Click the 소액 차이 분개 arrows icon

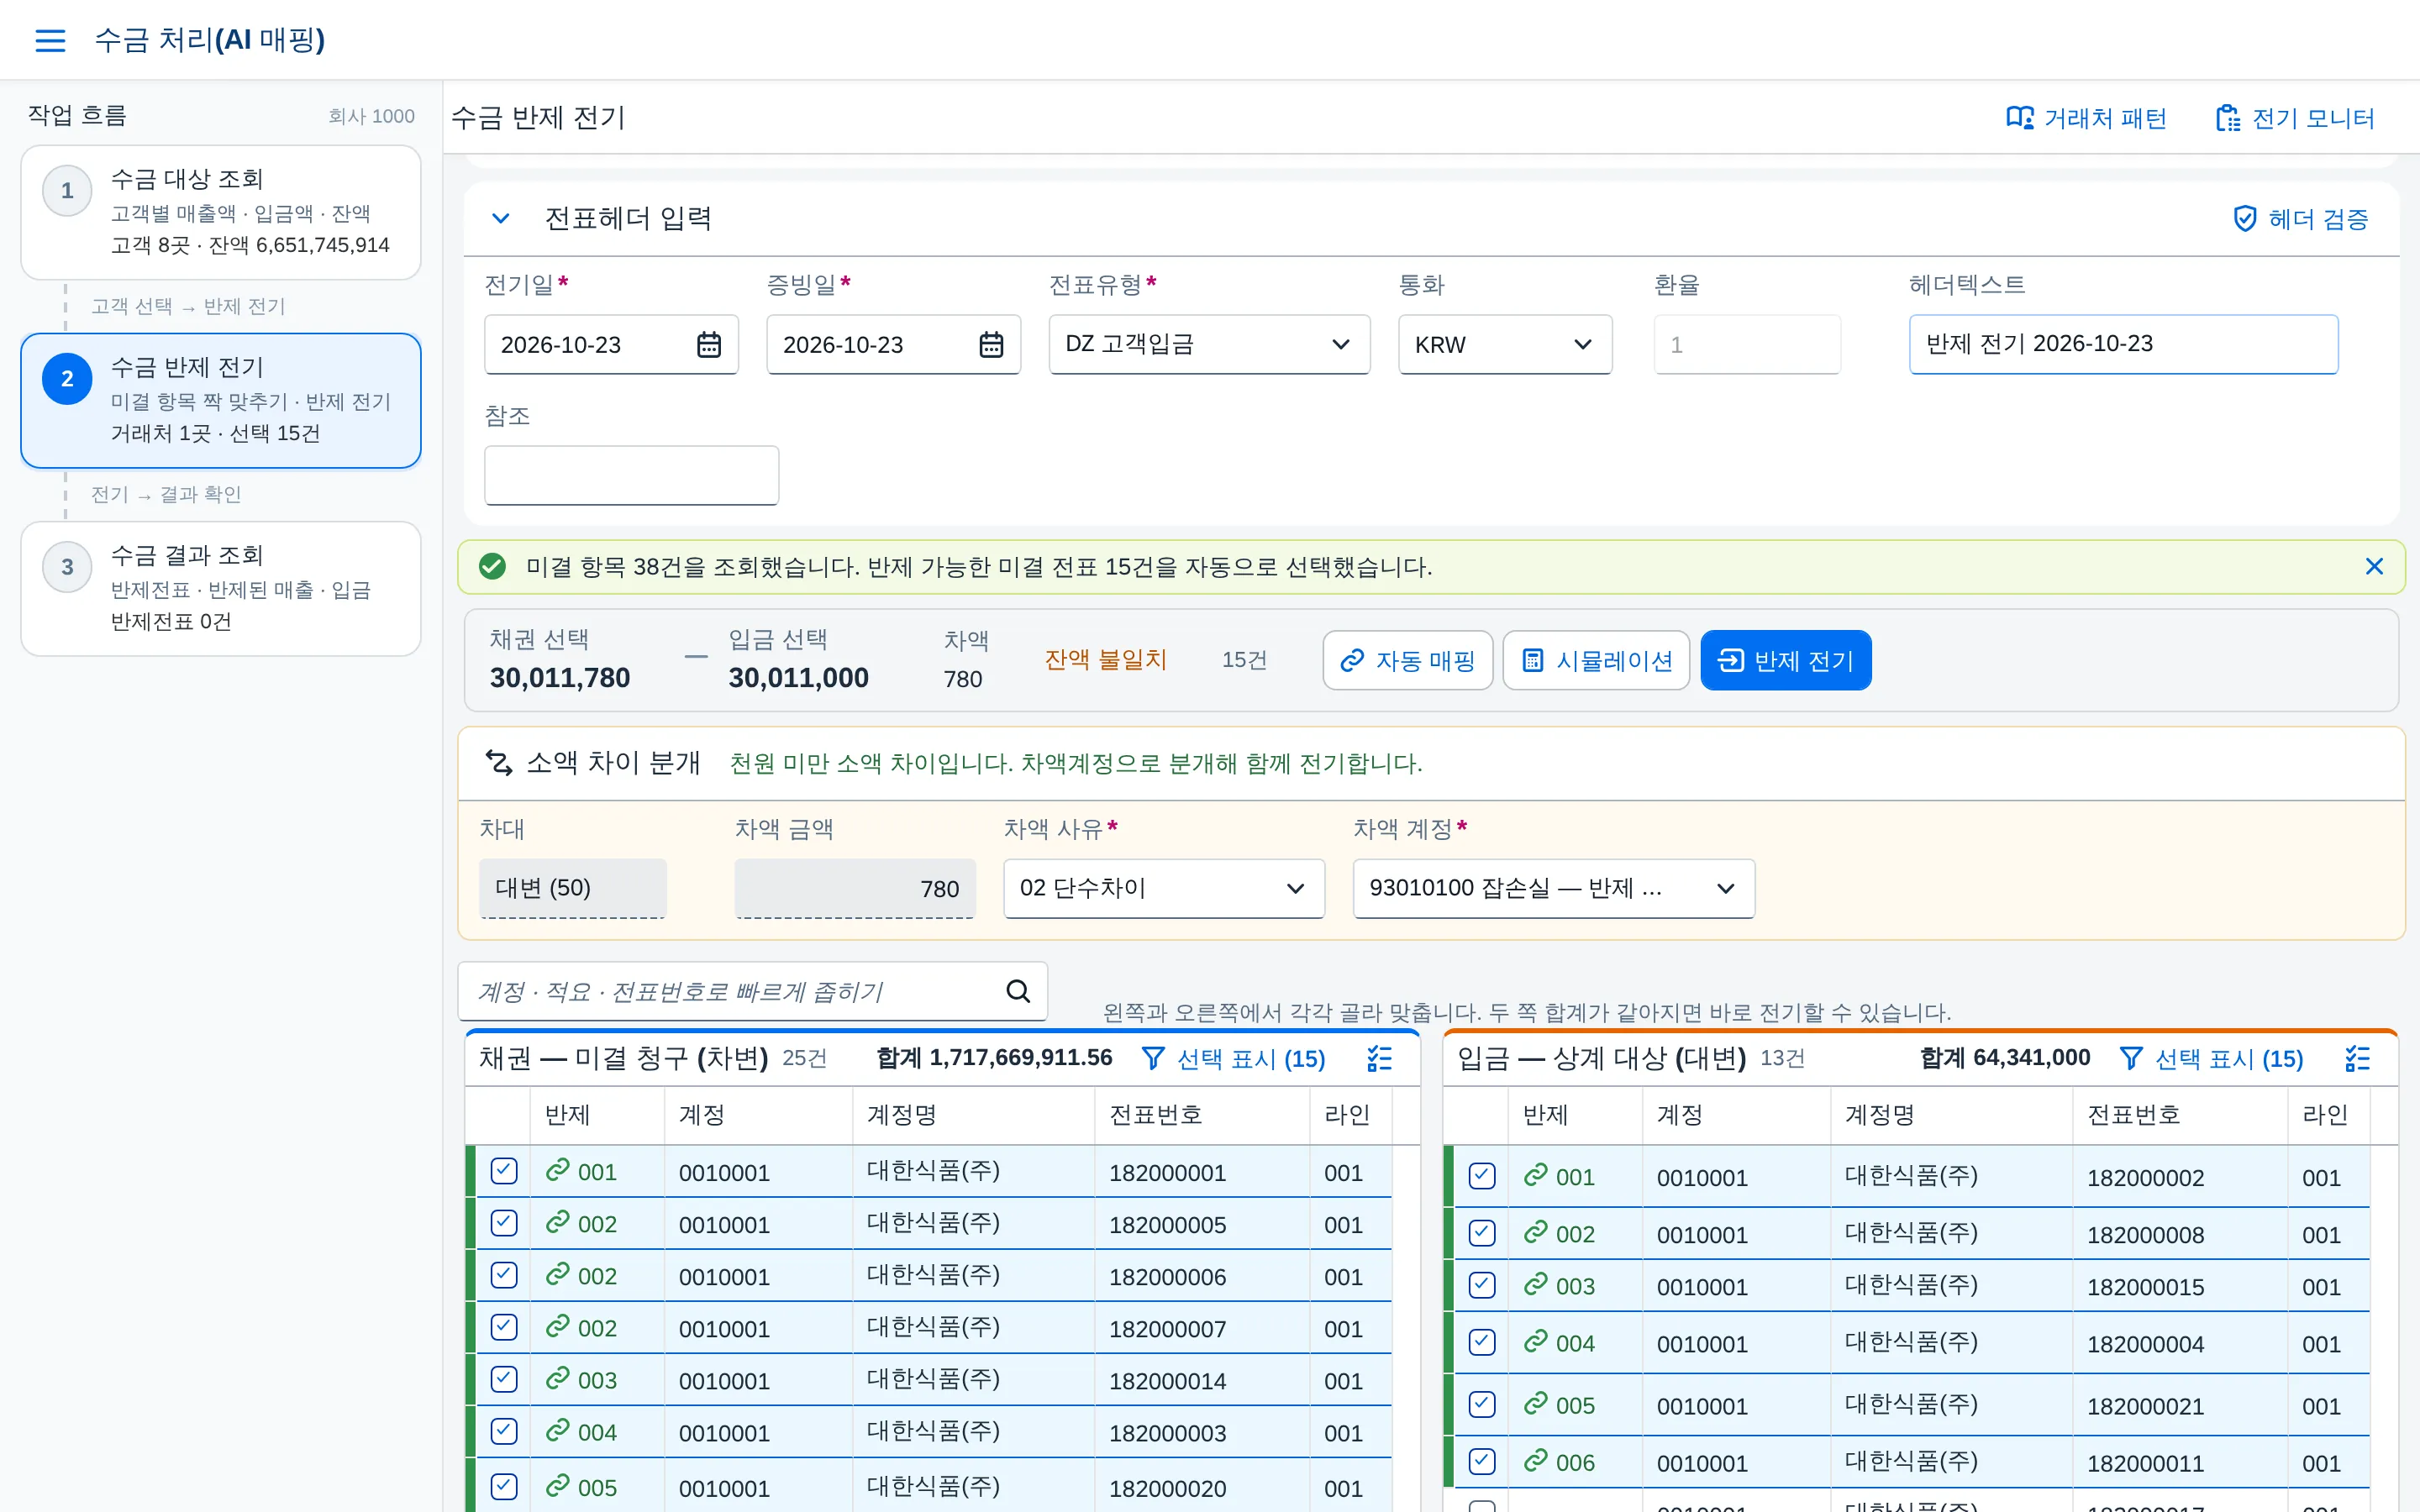pos(499,763)
